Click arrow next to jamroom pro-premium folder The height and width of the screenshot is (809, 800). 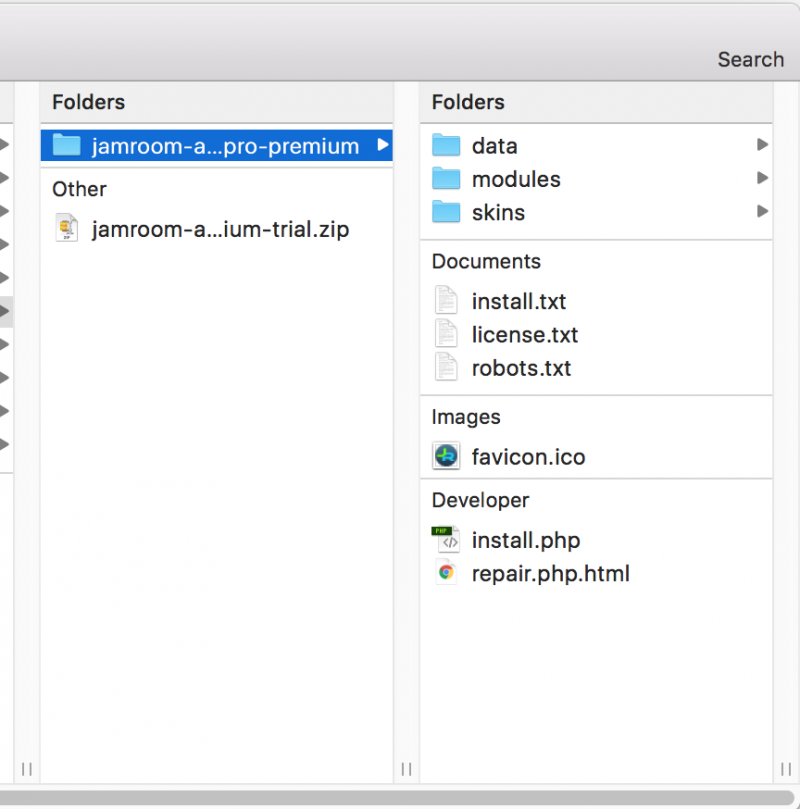click(x=382, y=146)
